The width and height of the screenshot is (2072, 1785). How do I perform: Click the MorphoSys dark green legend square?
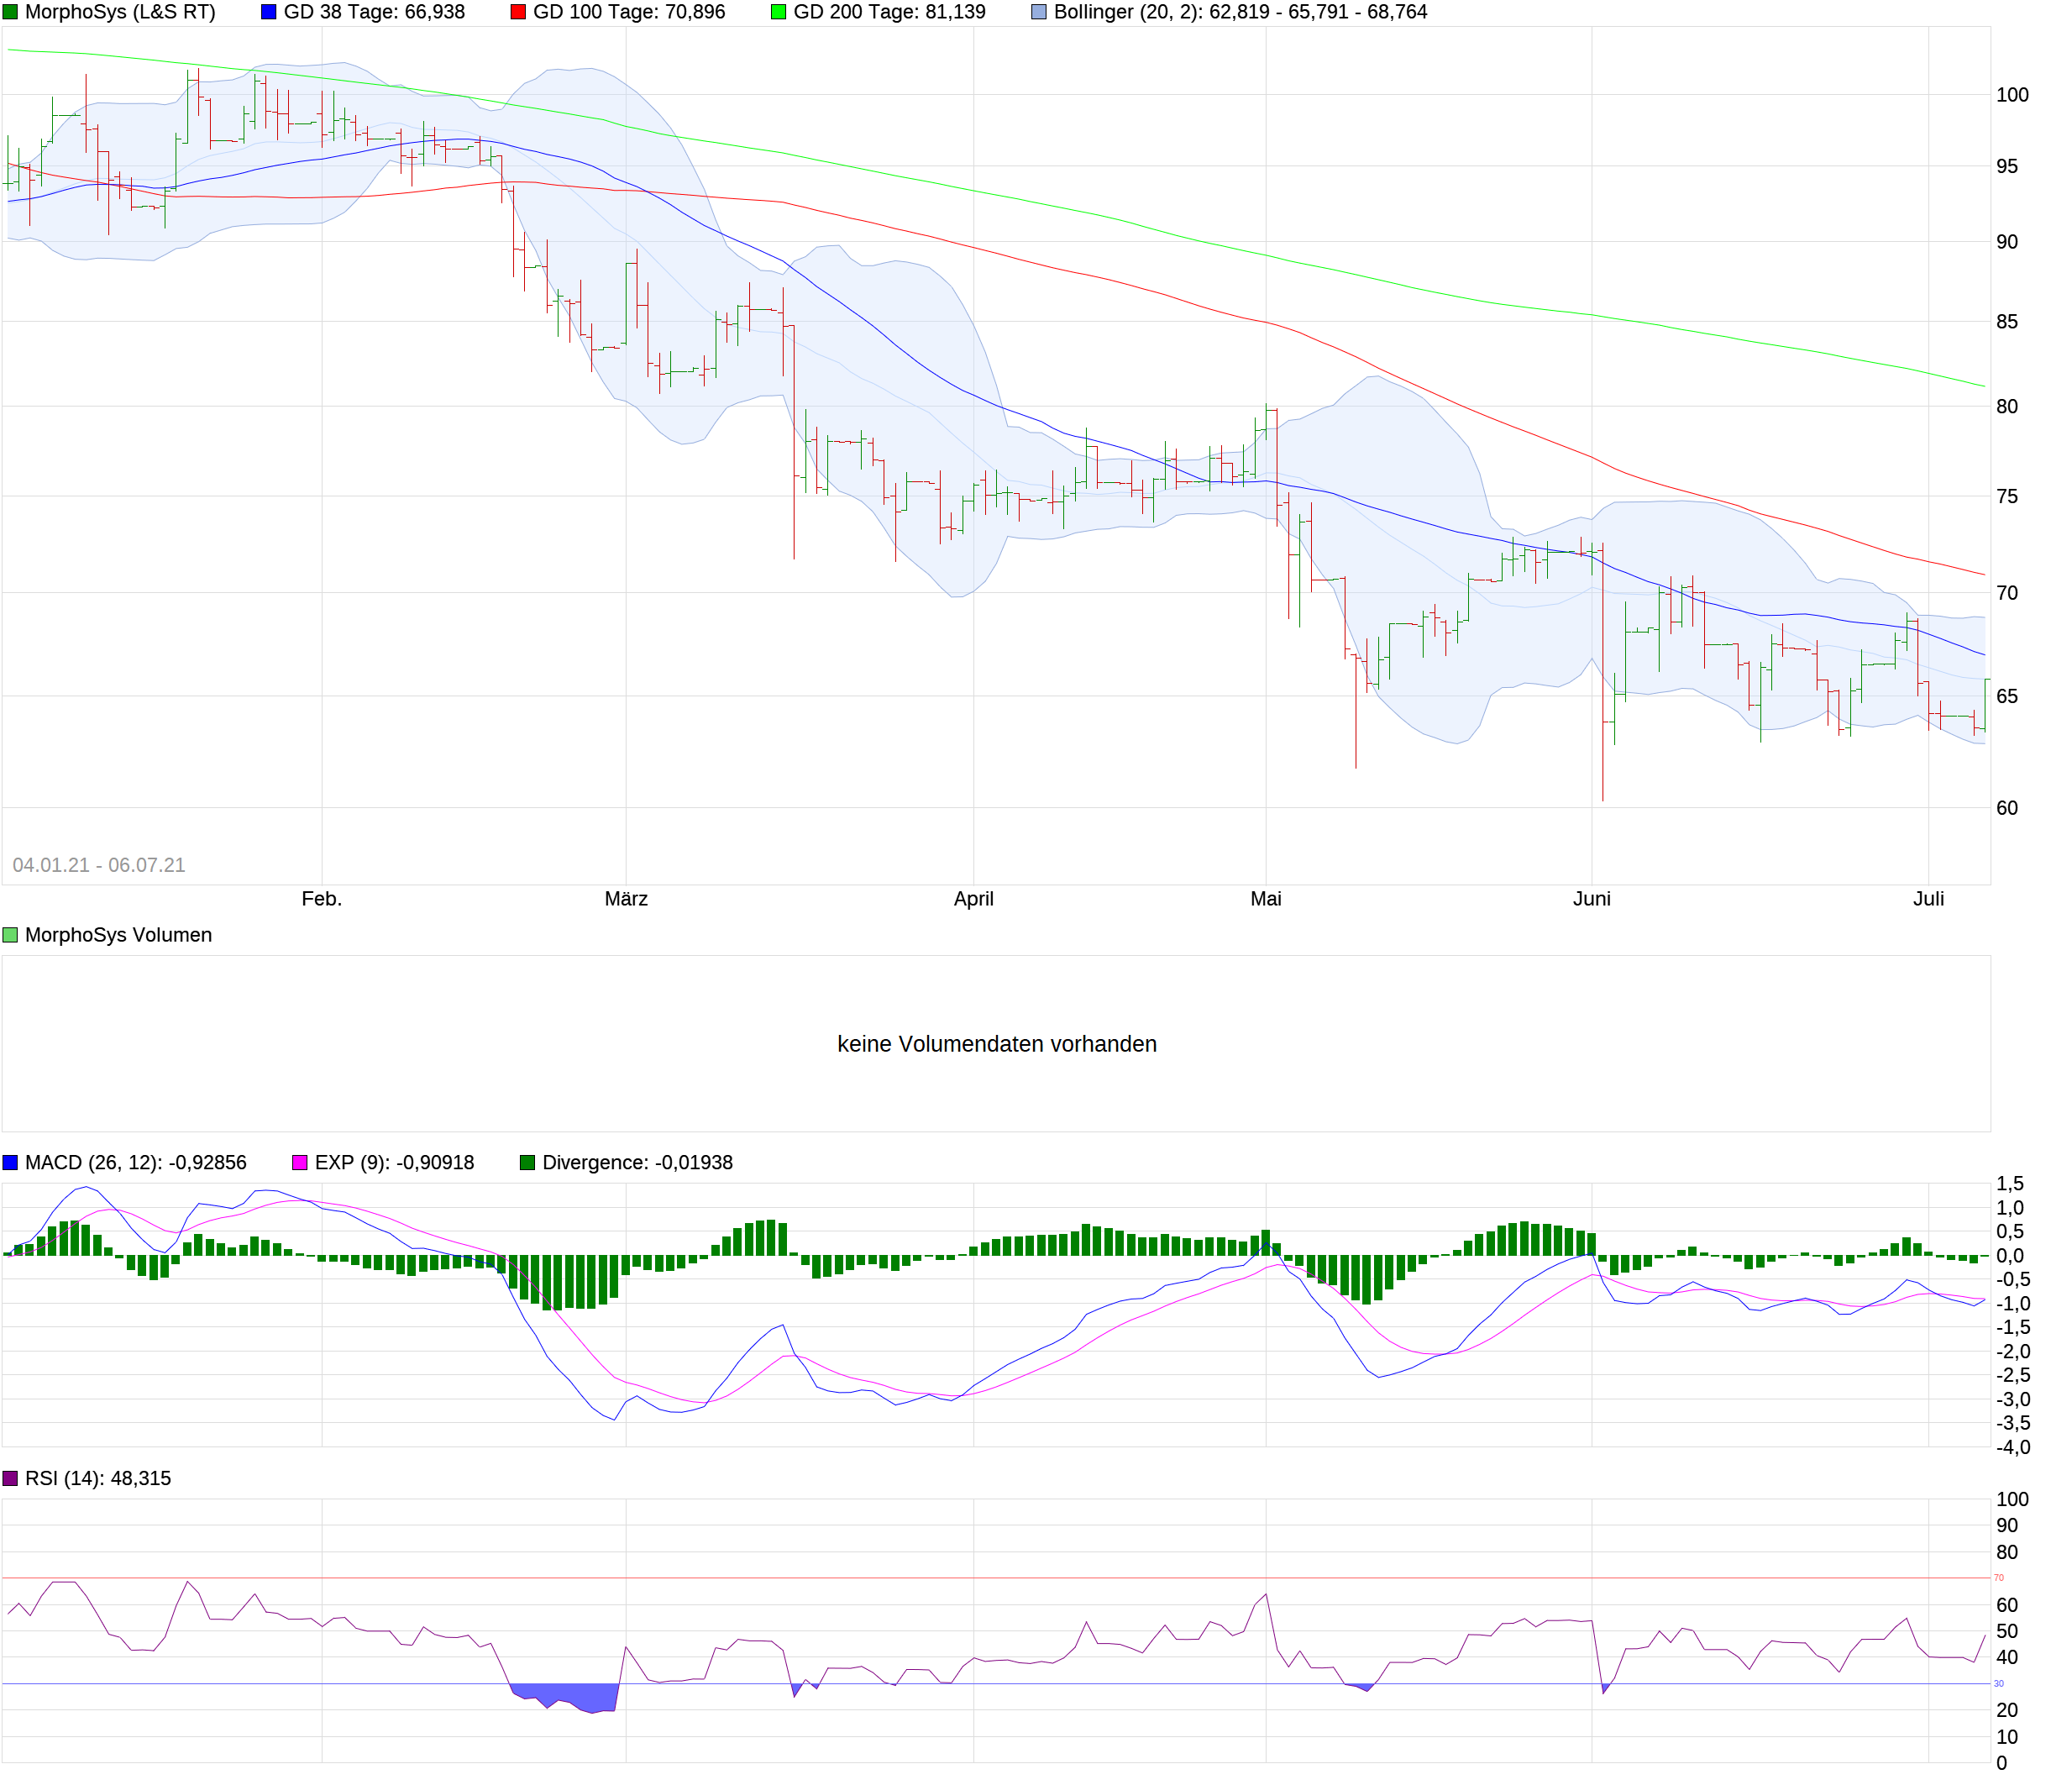coord(10,12)
